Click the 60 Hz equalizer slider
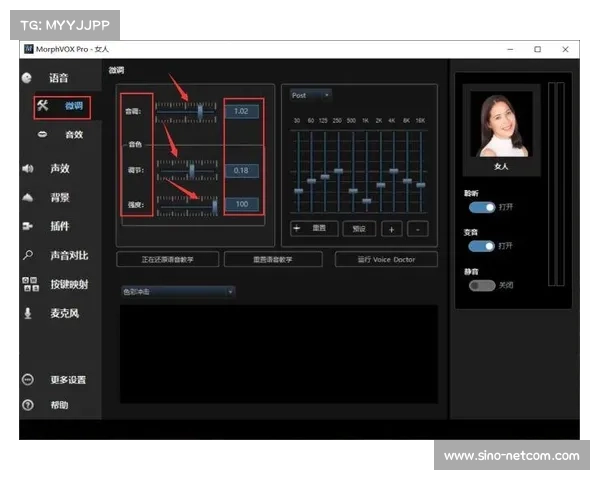This screenshot has height=480, width=600. click(x=311, y=181)
